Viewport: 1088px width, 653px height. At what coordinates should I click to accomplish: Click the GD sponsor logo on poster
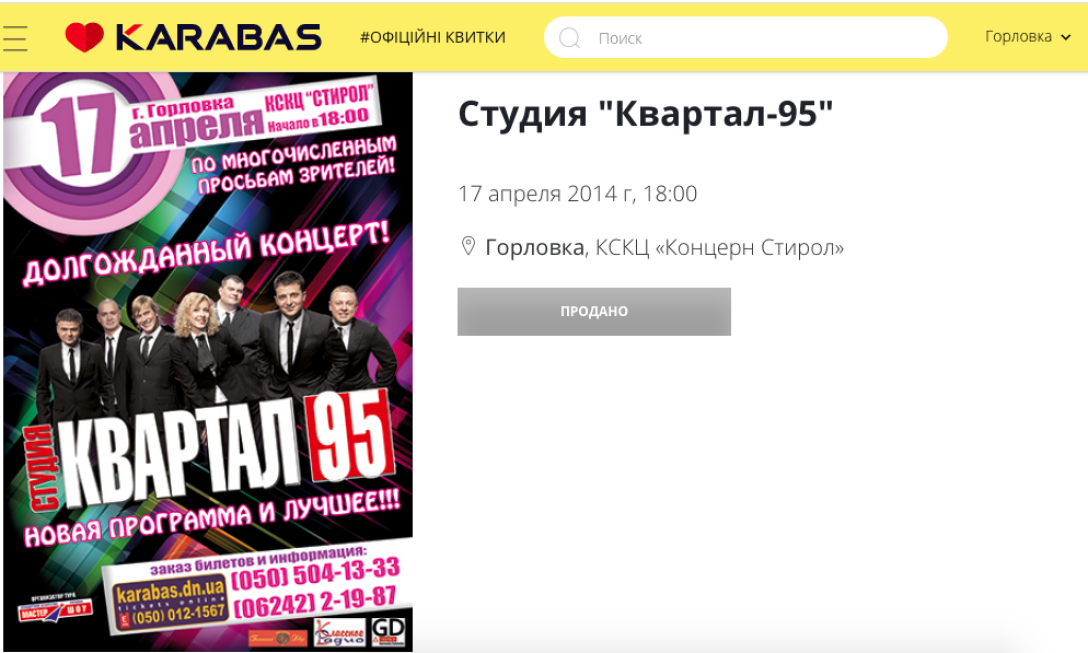[x=388, y=631]
